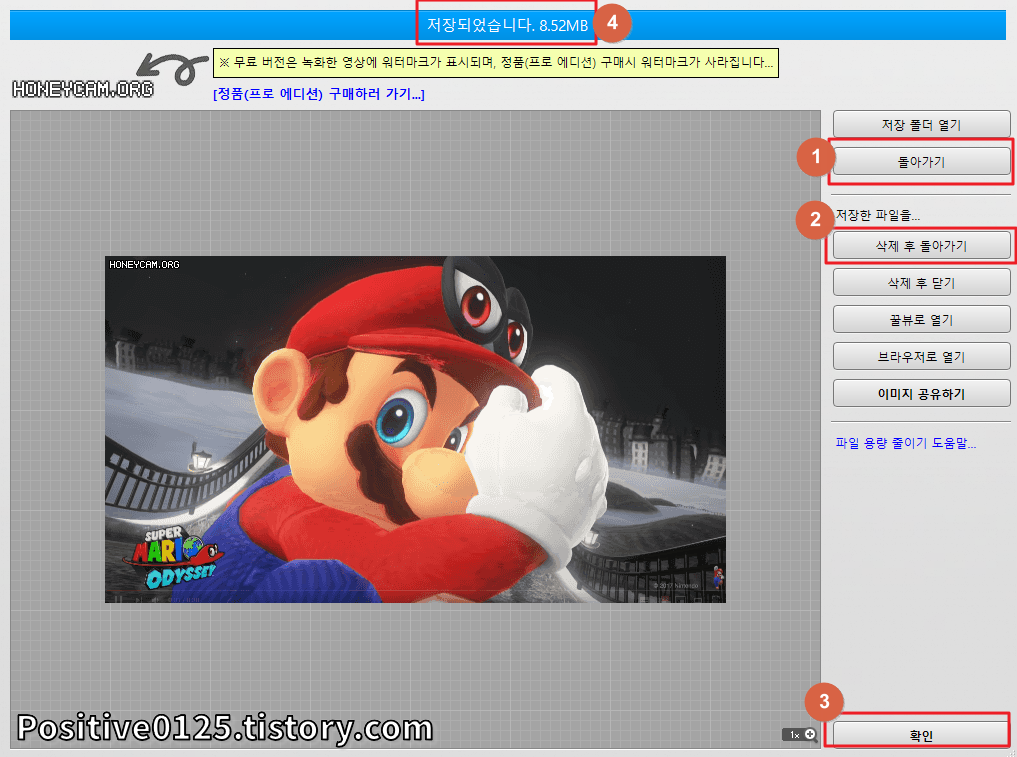Click 이미지 공유하기 button
Screen dimensions: 1017x757
point(921,393)
